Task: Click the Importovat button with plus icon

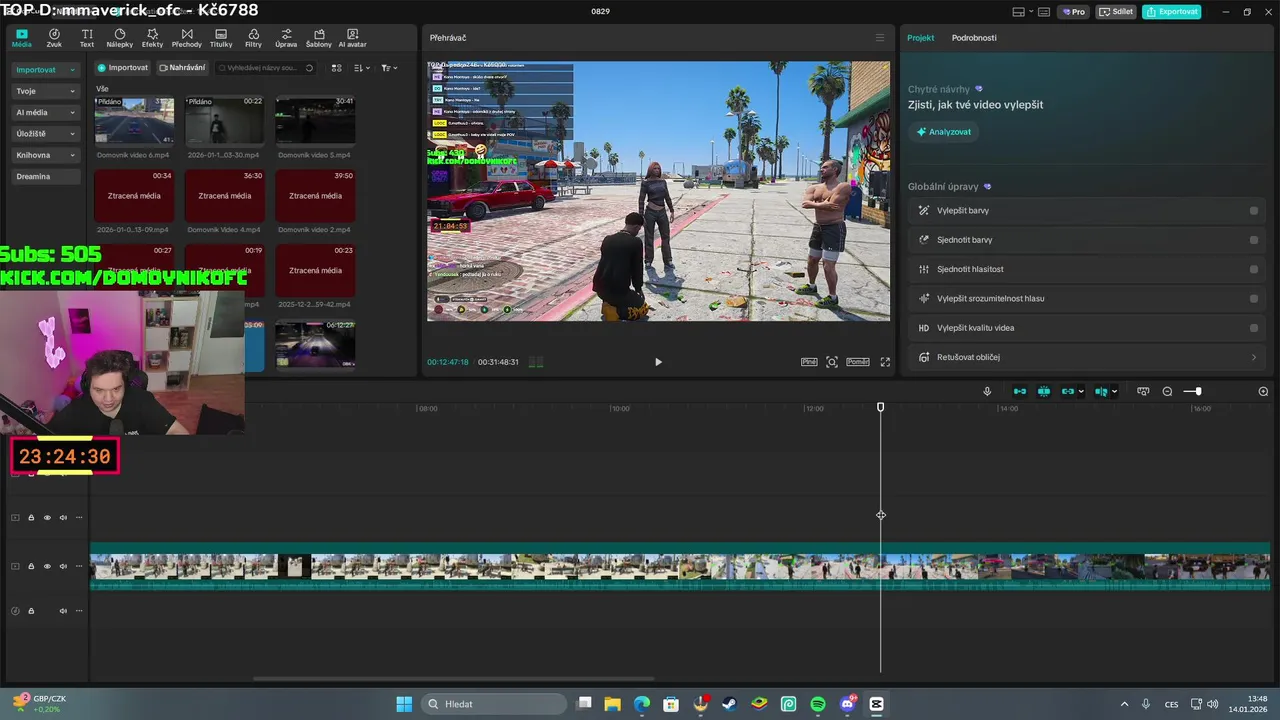Action: [123, 68]
